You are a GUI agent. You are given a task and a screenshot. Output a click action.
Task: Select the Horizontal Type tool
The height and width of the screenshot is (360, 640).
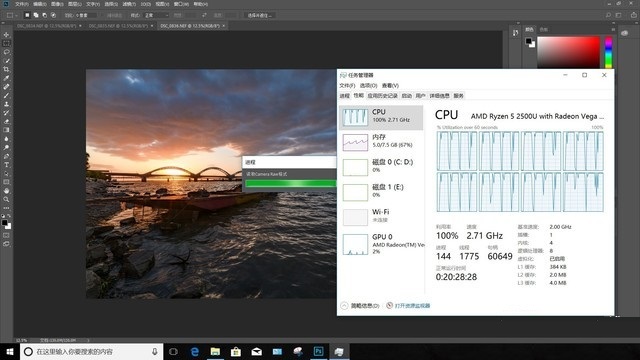tap(6, 165)
